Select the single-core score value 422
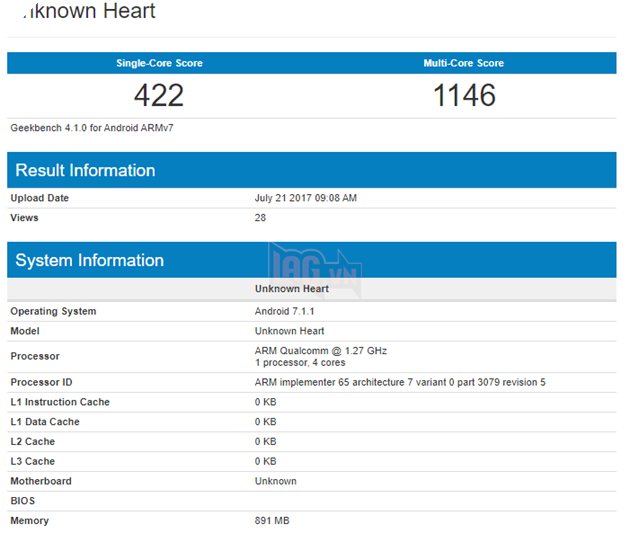Image resolution: width=630 pixels, height=542 pixels. point(159,96)
